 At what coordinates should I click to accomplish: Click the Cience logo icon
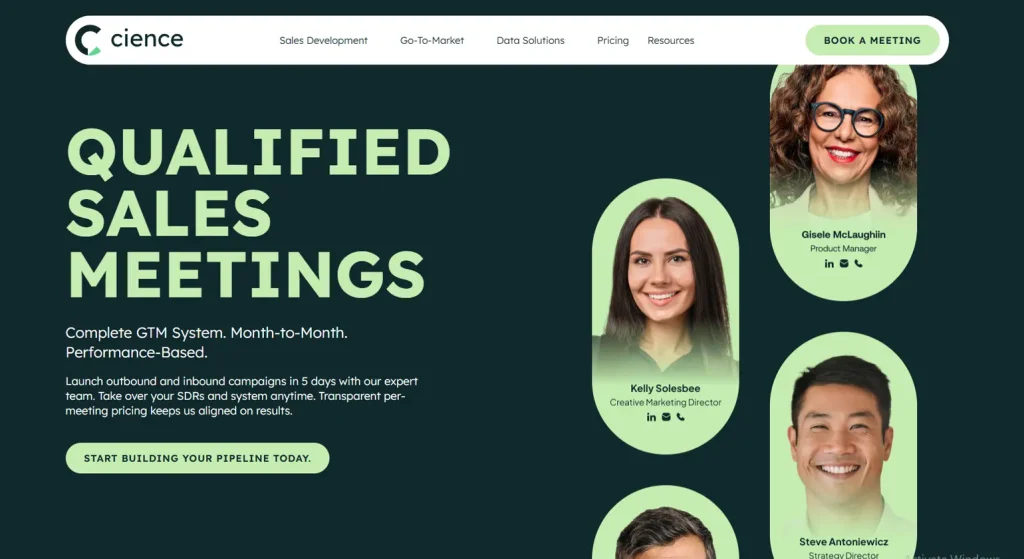[88, 40]
